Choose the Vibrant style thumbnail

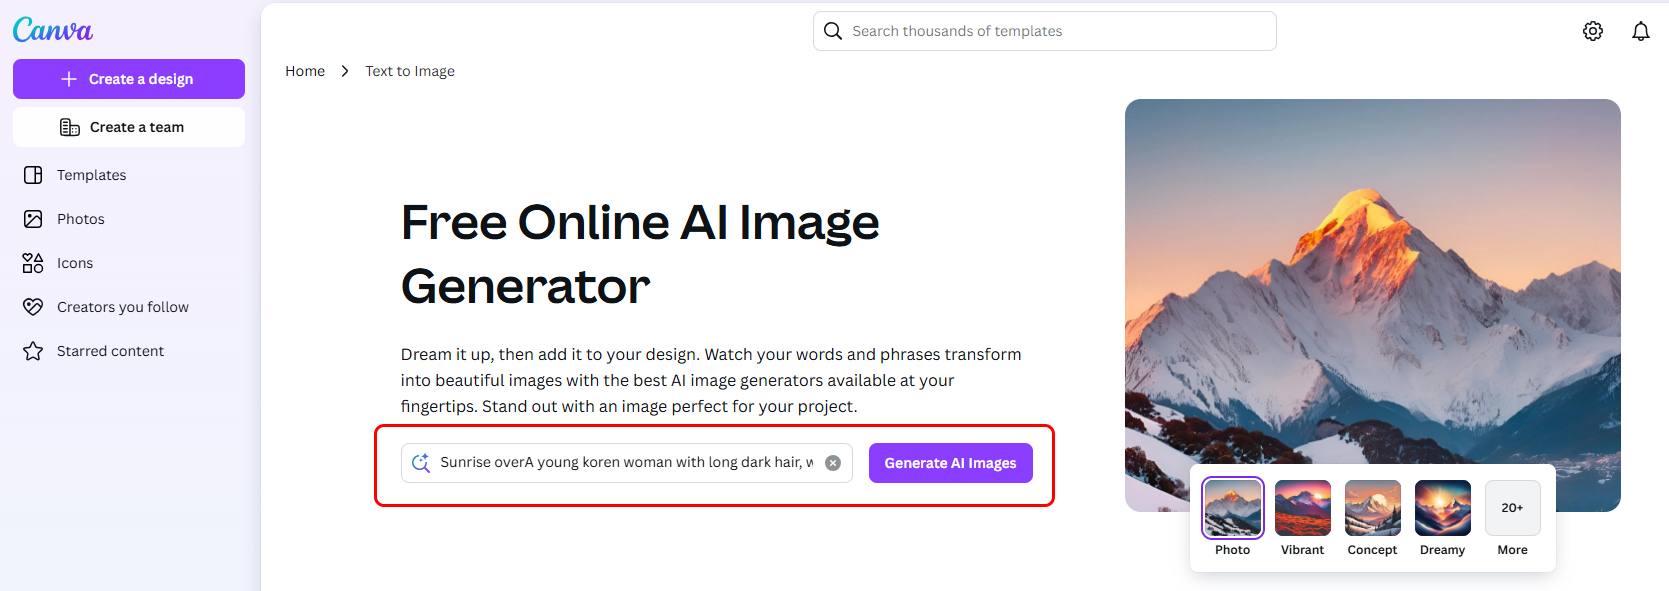pos(1302,508)
